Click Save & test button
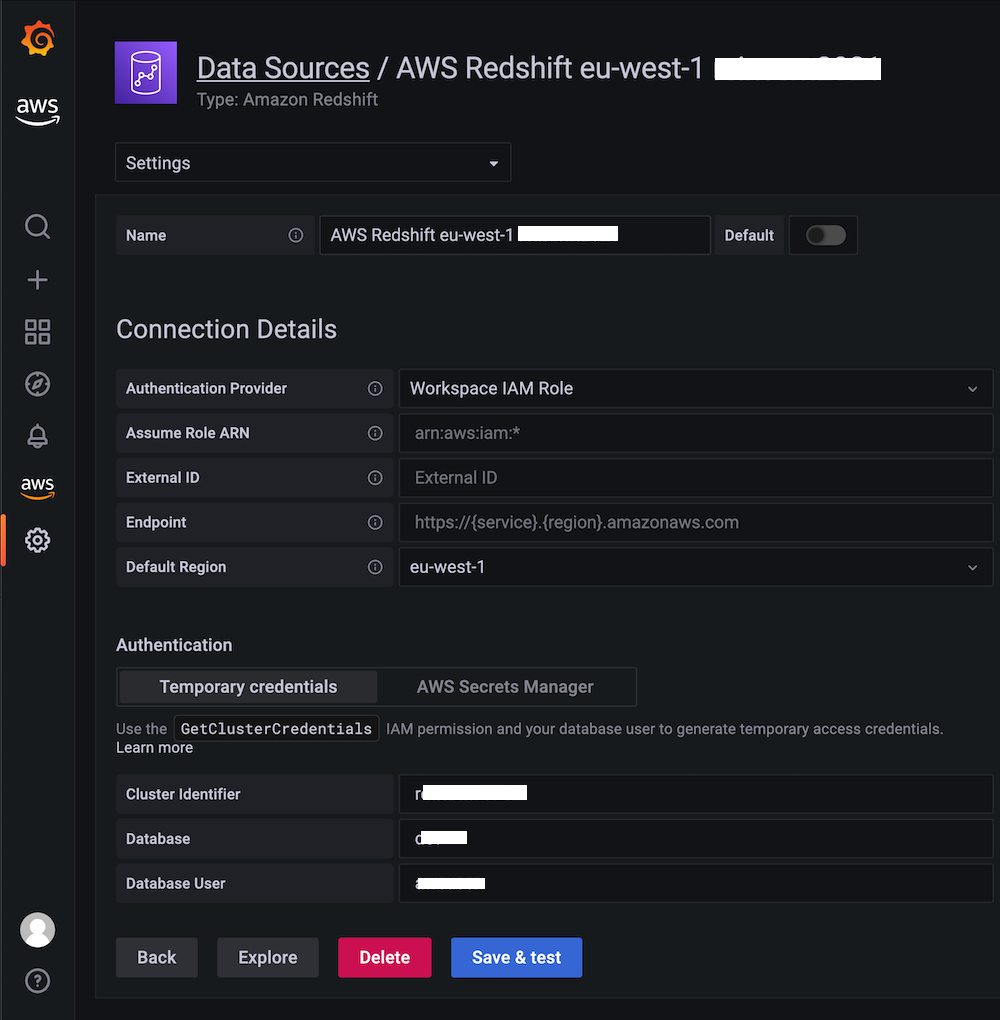Image resolution: width=1000 pixels, height=1020 pixels. [517, 958]
